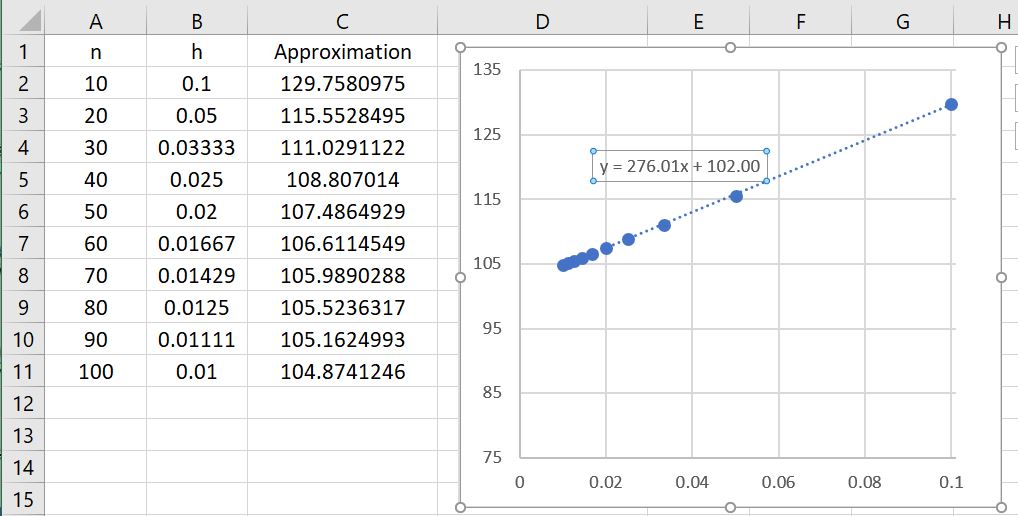Click the chart's left-middle resize handle
Screen dimensions: 1018x516
461,278
